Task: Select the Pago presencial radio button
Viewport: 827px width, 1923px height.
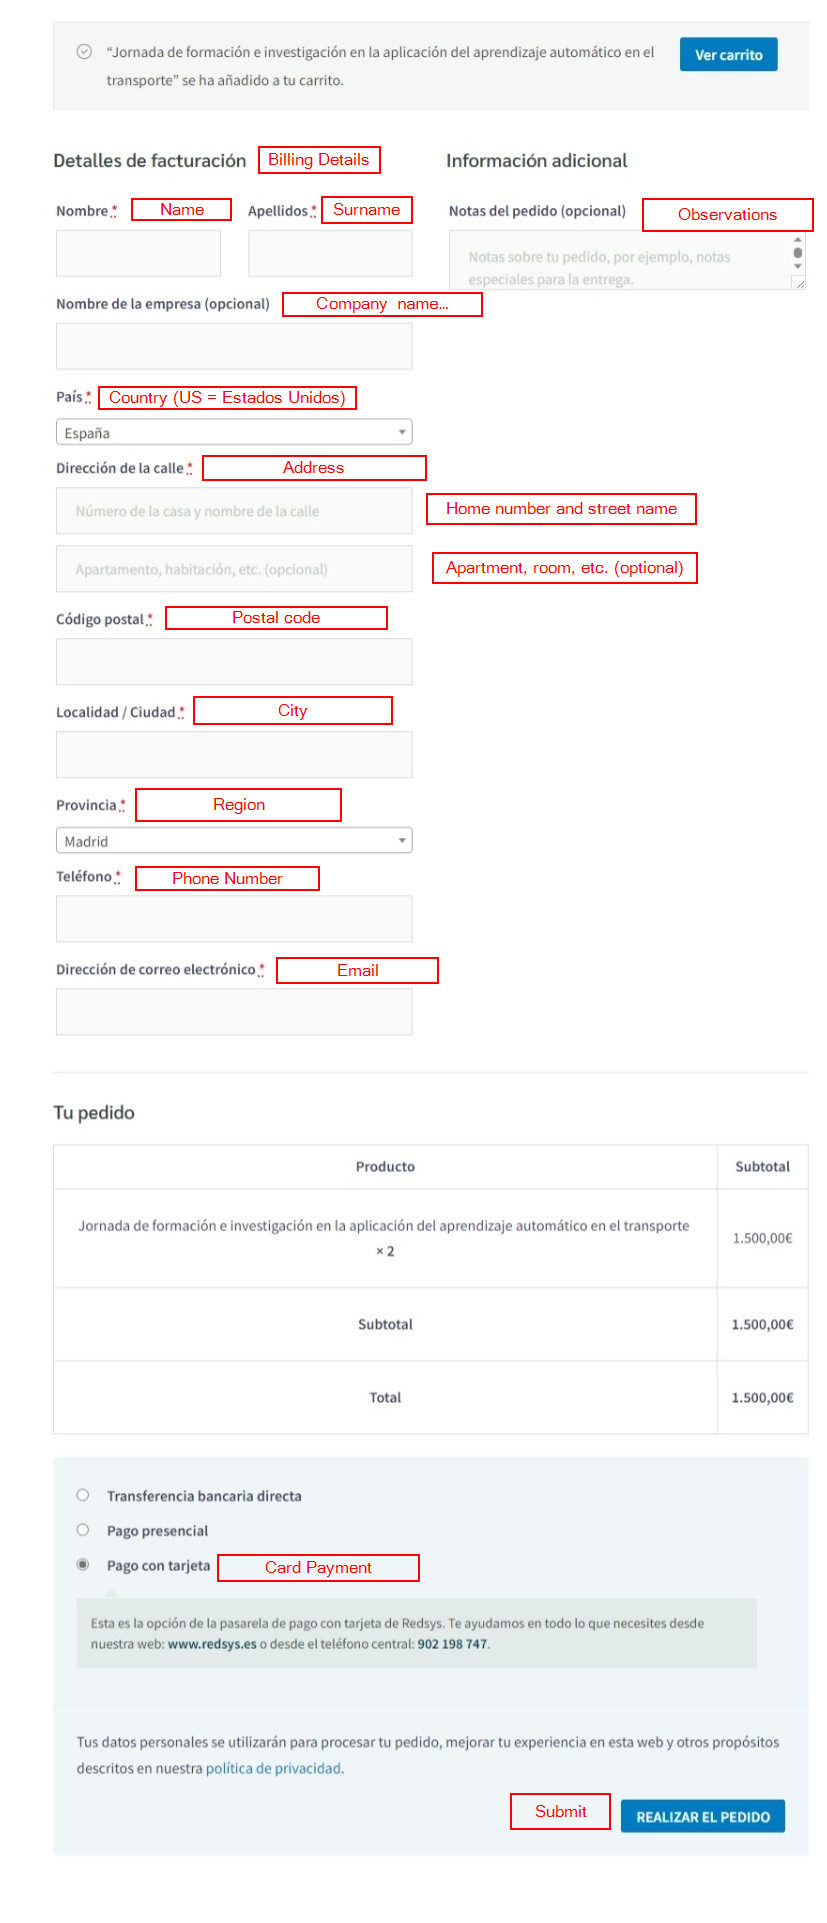Action: 83,1530
